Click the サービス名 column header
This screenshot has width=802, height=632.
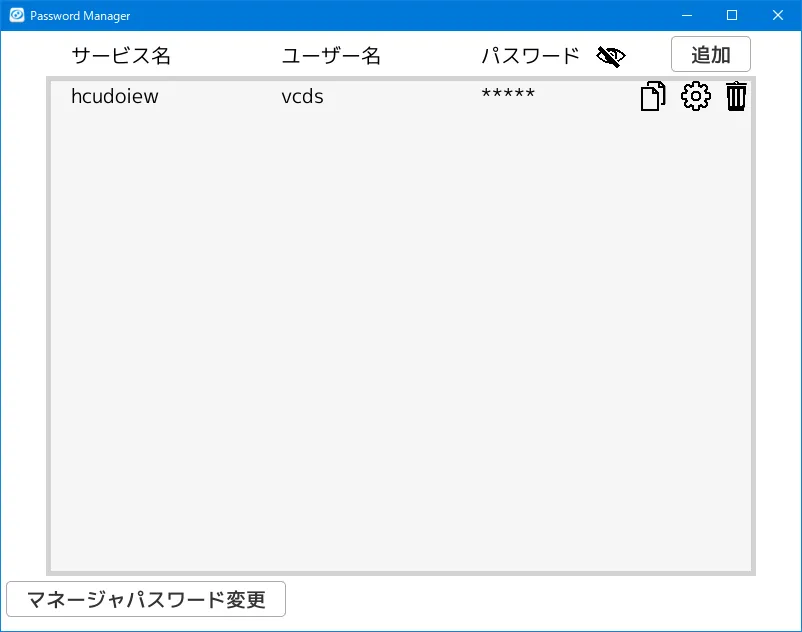(x=121, y=55)
